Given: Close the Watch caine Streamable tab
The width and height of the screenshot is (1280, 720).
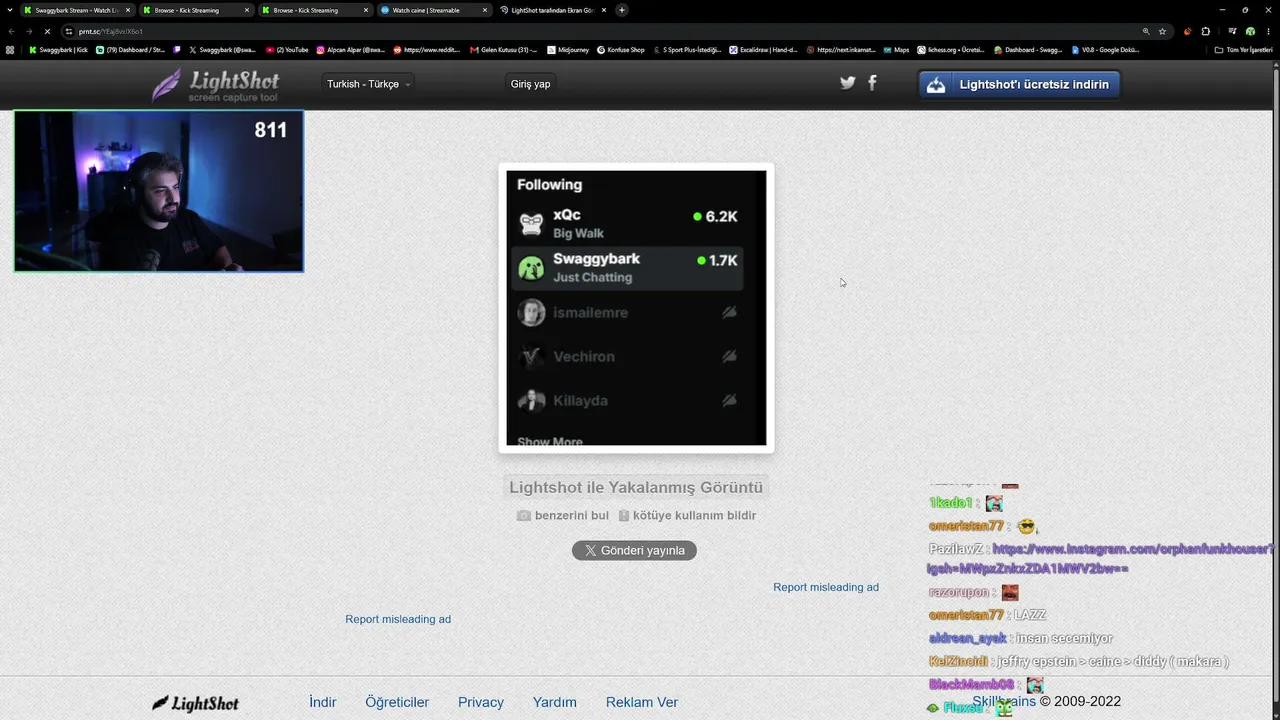Looking at the screenshot, I should pyautogui.click(x=486, y=10).
